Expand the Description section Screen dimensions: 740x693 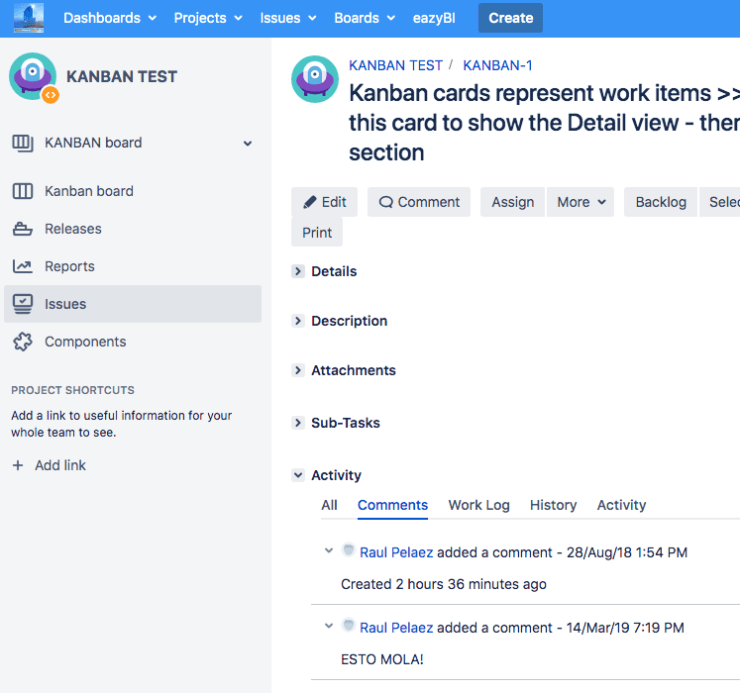coord(298,321)
